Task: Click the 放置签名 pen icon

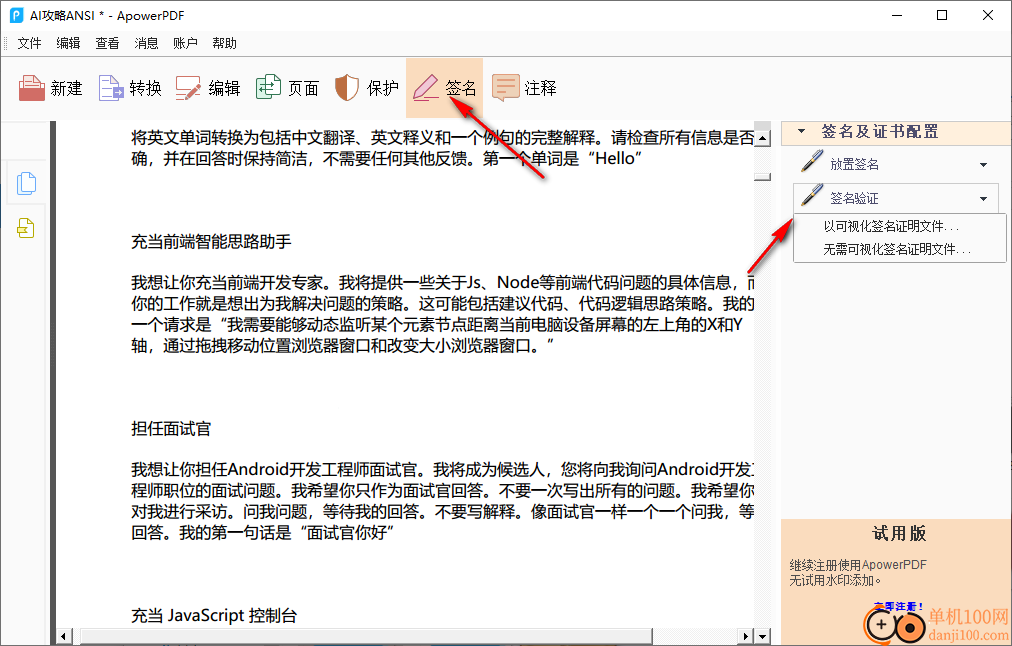Action: click(x=811, y=161)
